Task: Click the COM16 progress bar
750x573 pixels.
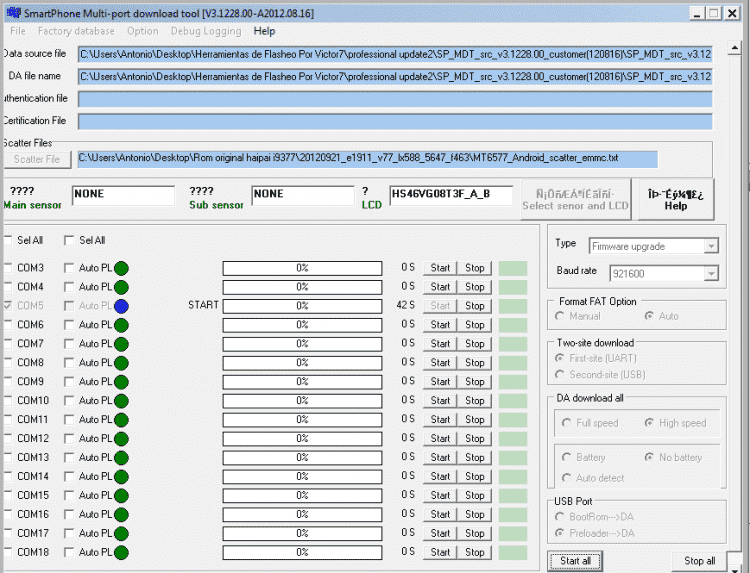Action: (x=302, y=515)
